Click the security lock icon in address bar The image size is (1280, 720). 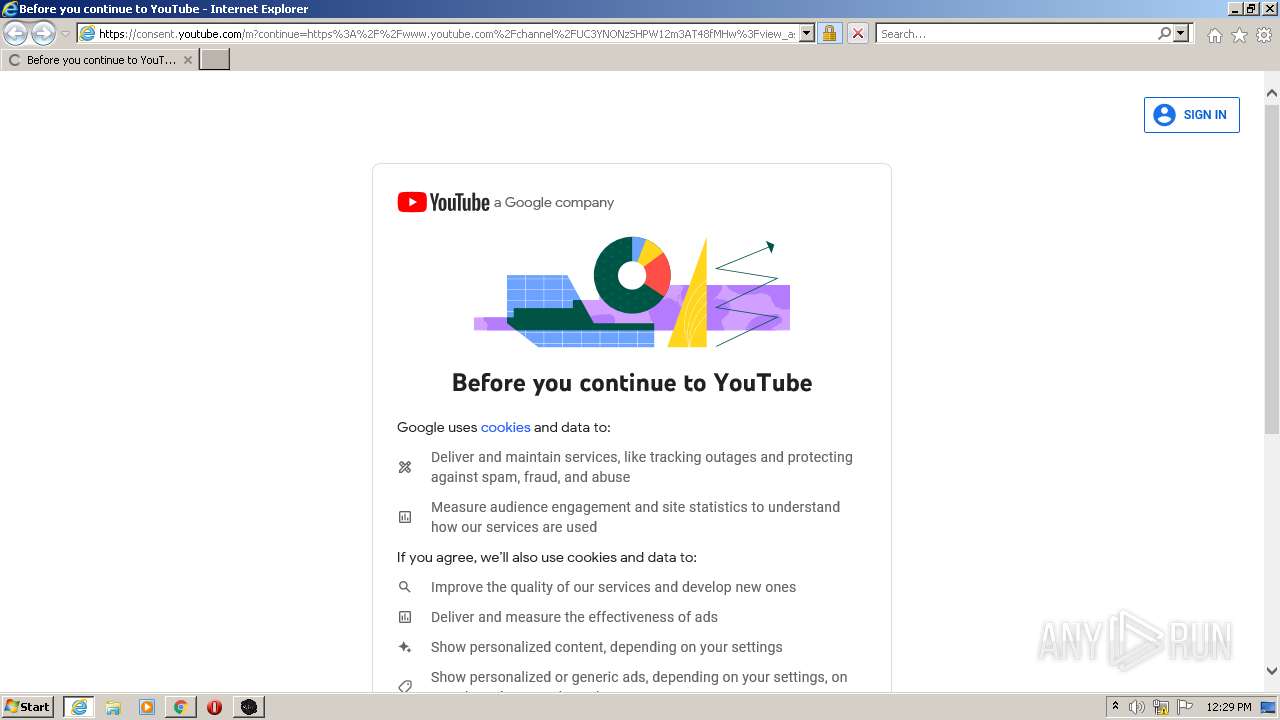[x=829, y=34]
